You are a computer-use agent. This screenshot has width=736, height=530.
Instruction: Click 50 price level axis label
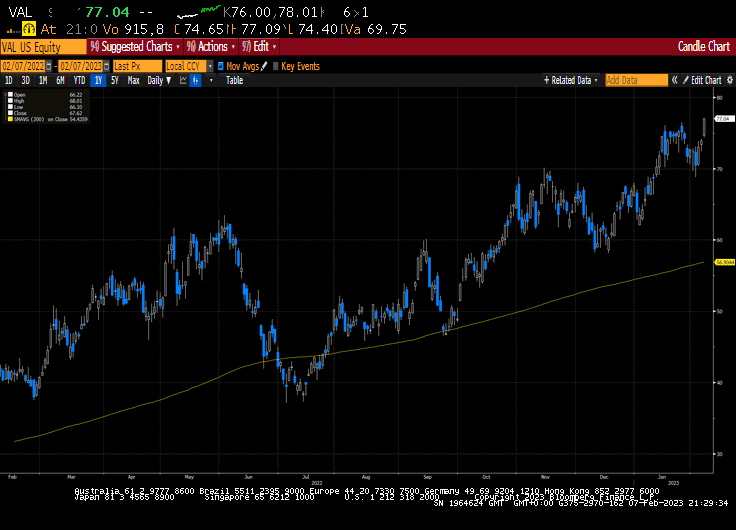click(x=719, y=311)
